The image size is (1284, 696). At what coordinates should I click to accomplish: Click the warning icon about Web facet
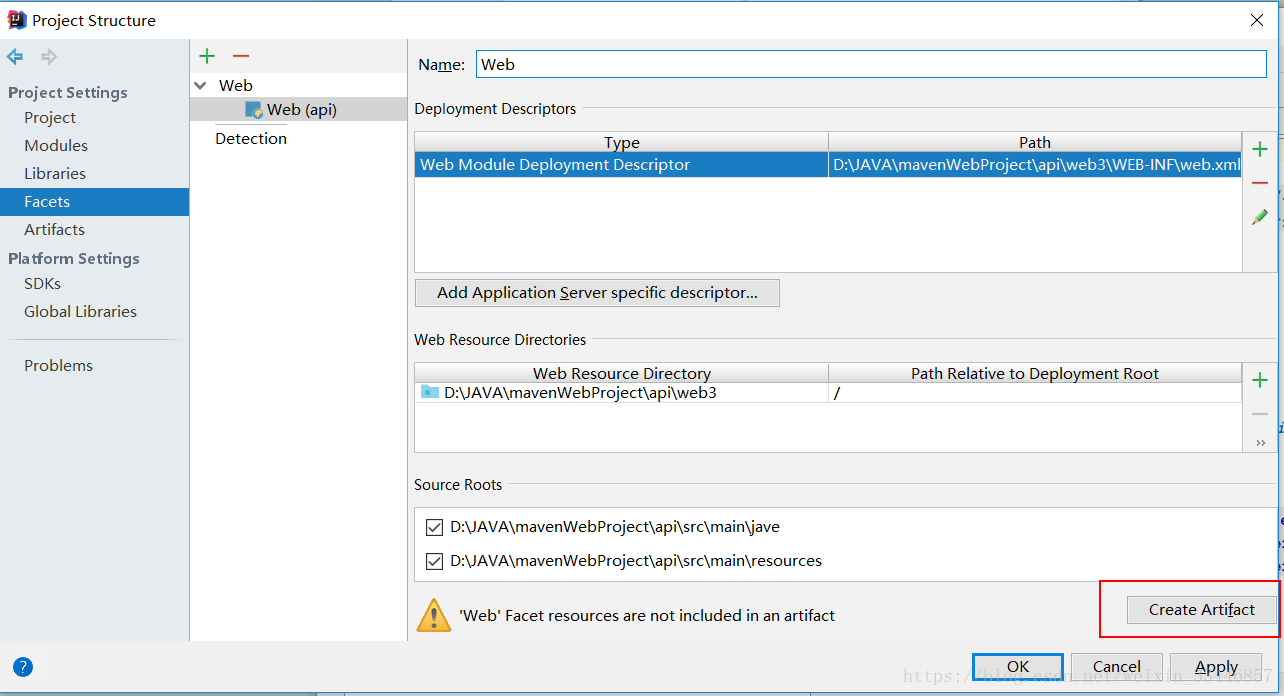point(434,614)
